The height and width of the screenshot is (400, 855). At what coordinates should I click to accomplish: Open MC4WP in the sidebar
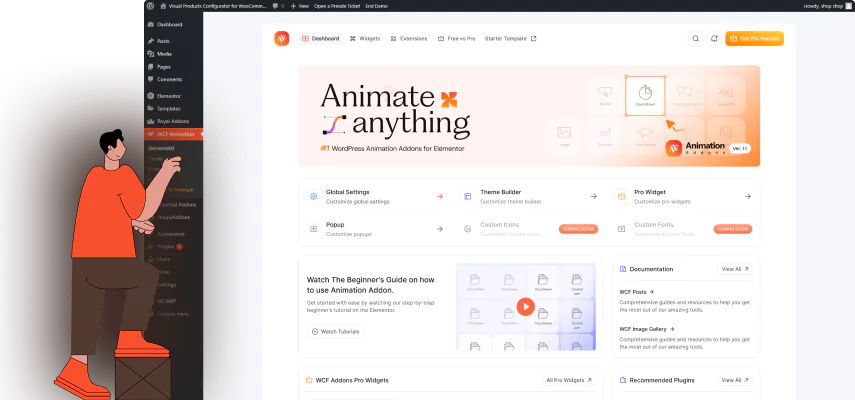coord(166,301)
